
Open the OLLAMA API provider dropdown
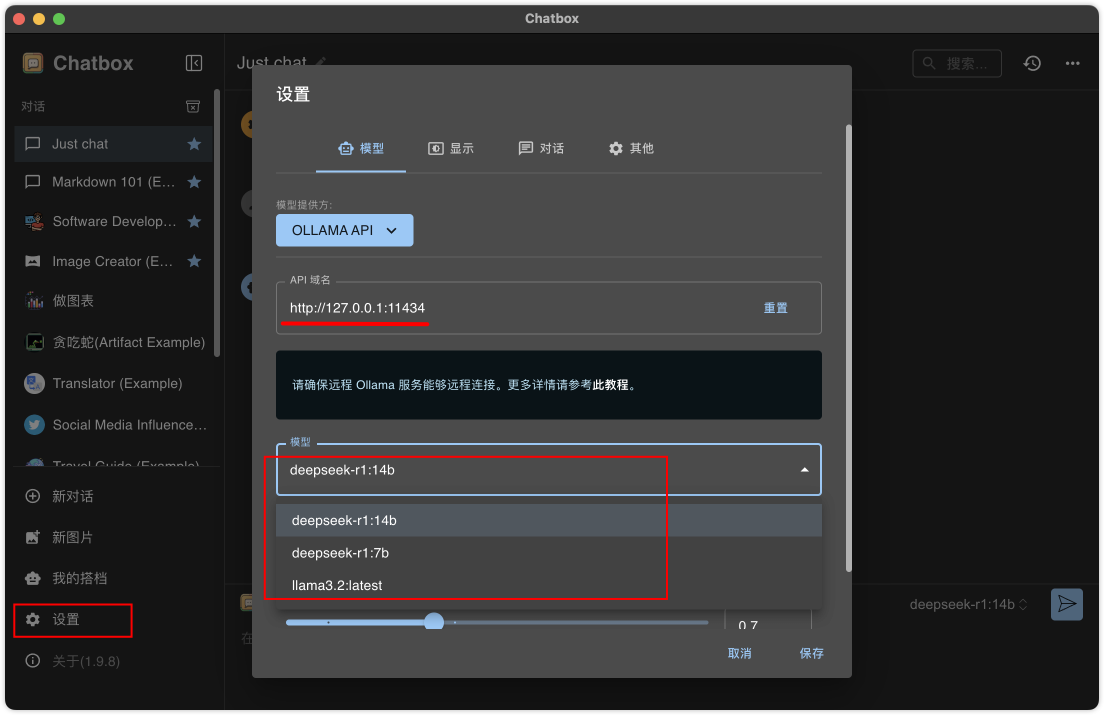[x=344, y=230]
